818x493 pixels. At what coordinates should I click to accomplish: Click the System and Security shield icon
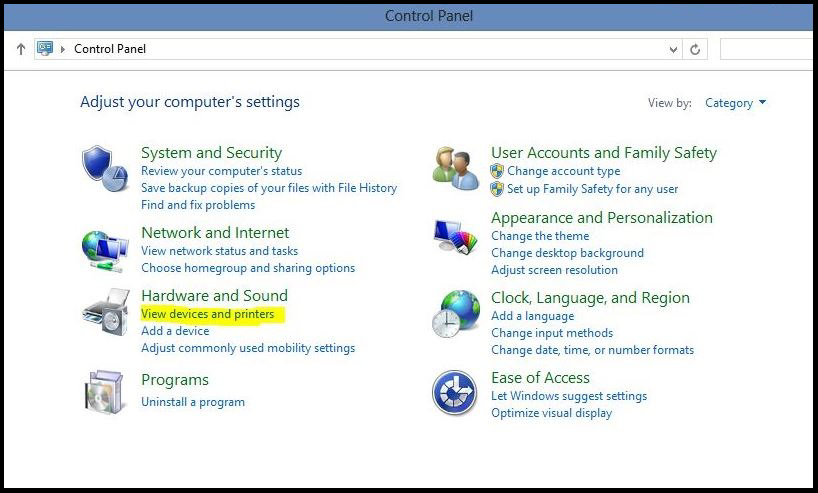pyautogui.click(x=105, y=169)
